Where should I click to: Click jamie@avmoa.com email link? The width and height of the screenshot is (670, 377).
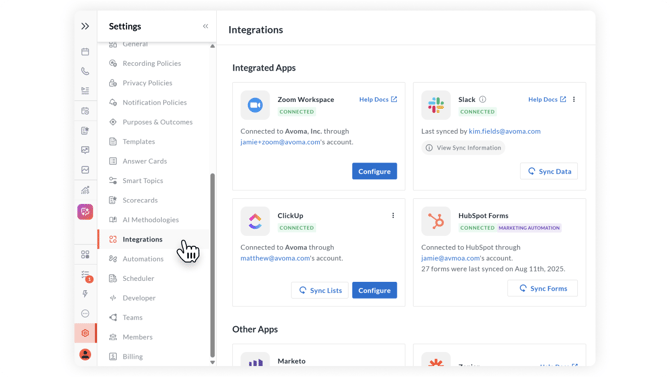tap(450, 258)
